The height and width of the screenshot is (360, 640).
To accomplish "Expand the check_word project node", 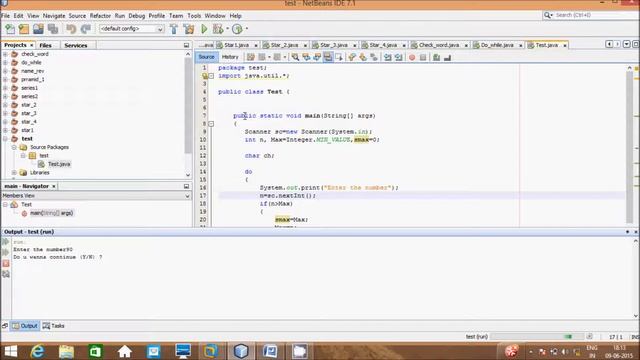I will 5,54.
